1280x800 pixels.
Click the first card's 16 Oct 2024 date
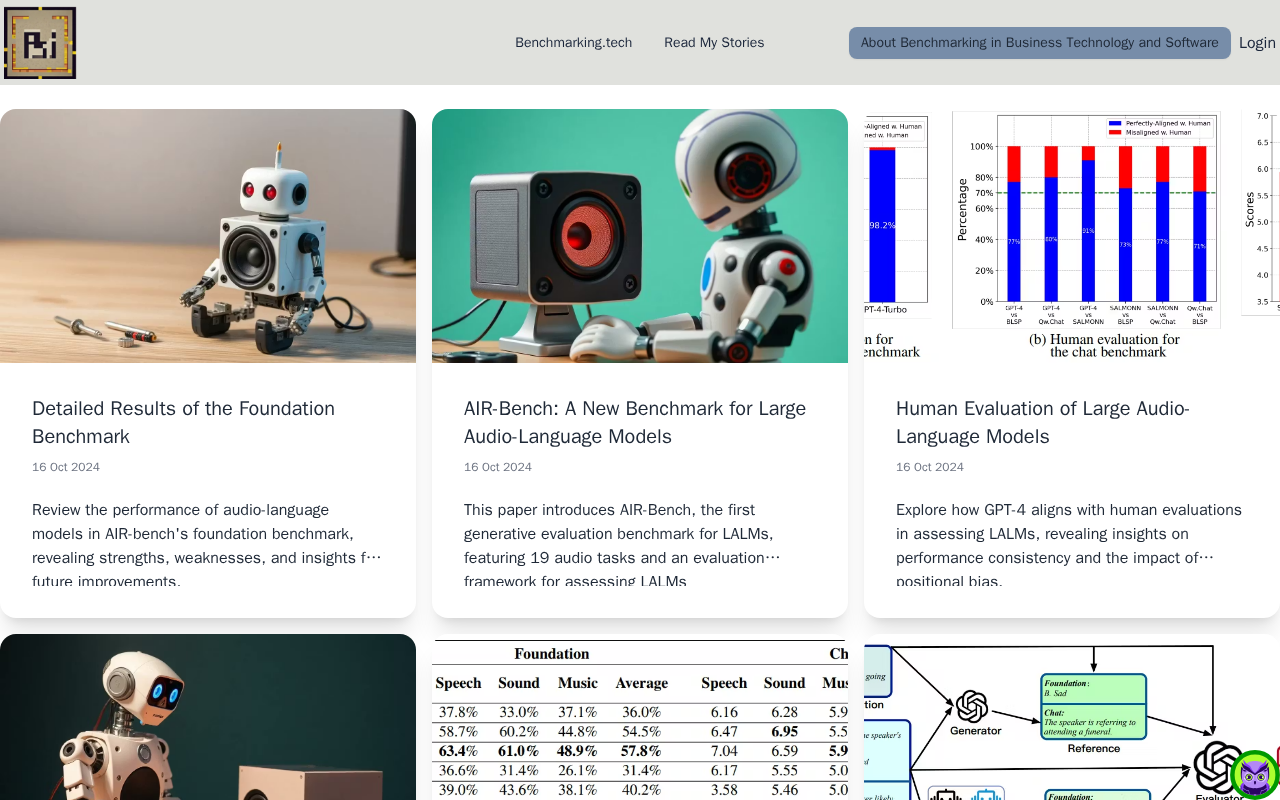pos(66,467)
